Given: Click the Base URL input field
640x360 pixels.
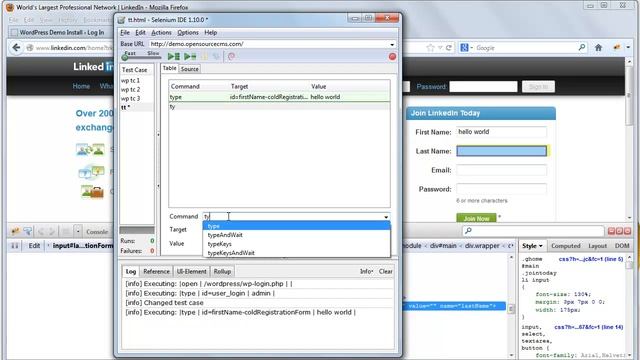Looking at the screenshot, I should tap(268, 44).
